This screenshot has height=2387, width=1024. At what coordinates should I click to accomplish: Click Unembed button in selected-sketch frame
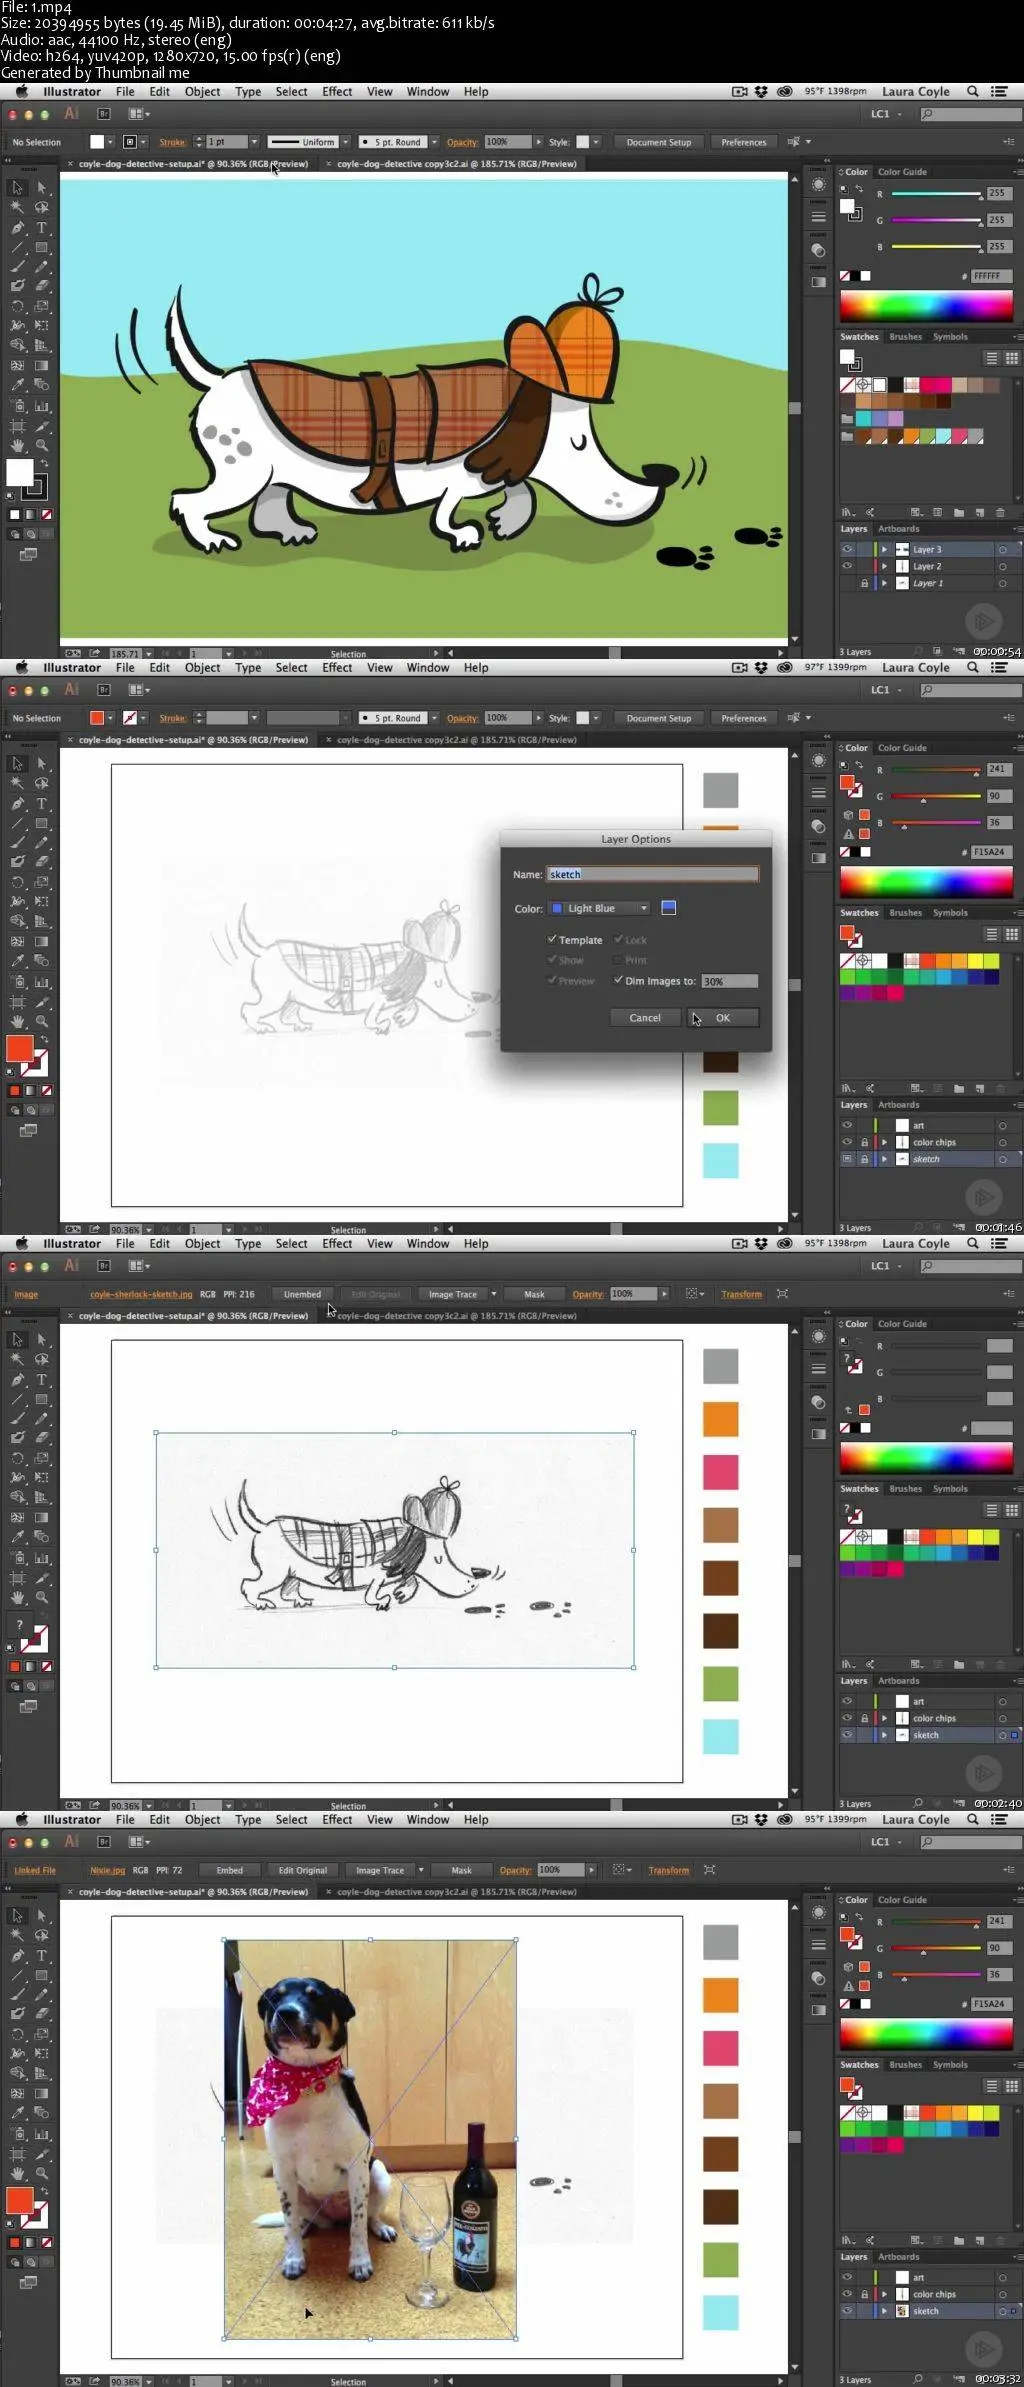coord(302,1294)
